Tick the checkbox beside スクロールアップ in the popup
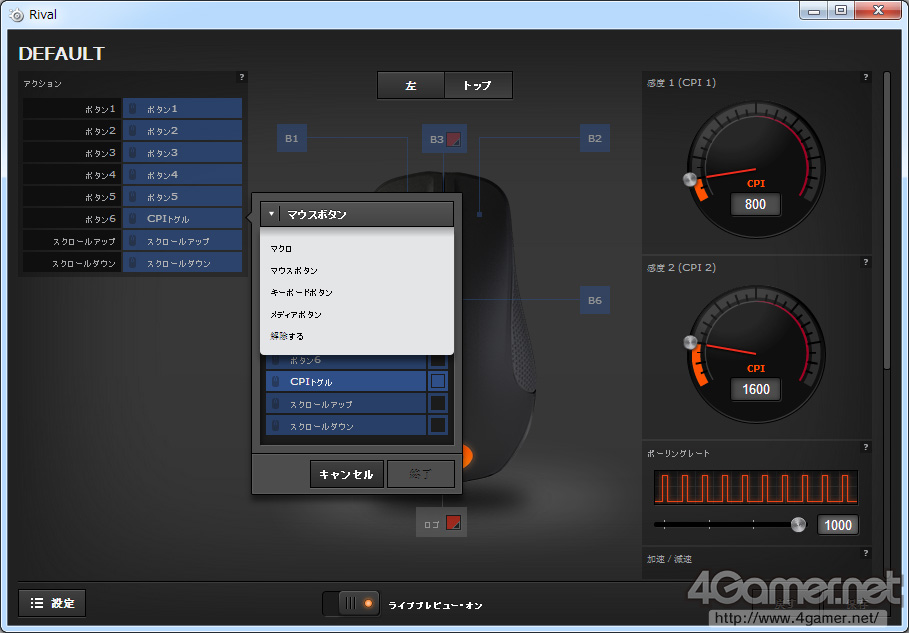Screen dimensions: 909x633 pyautogui.click(x=438, y=403)
